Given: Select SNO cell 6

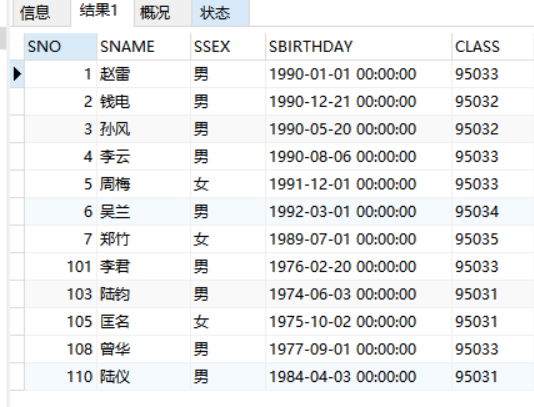Looking at the screenshot, I should pos(61,212).
